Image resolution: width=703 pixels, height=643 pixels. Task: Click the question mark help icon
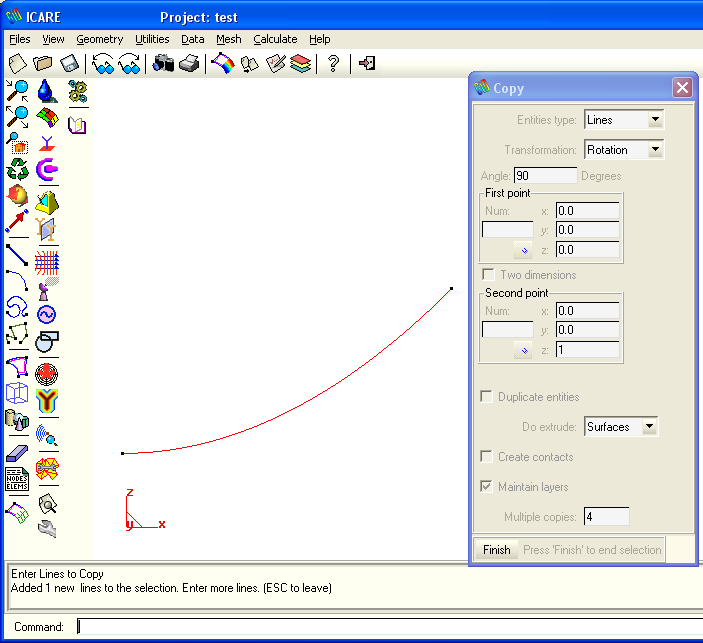coord(333,63)
